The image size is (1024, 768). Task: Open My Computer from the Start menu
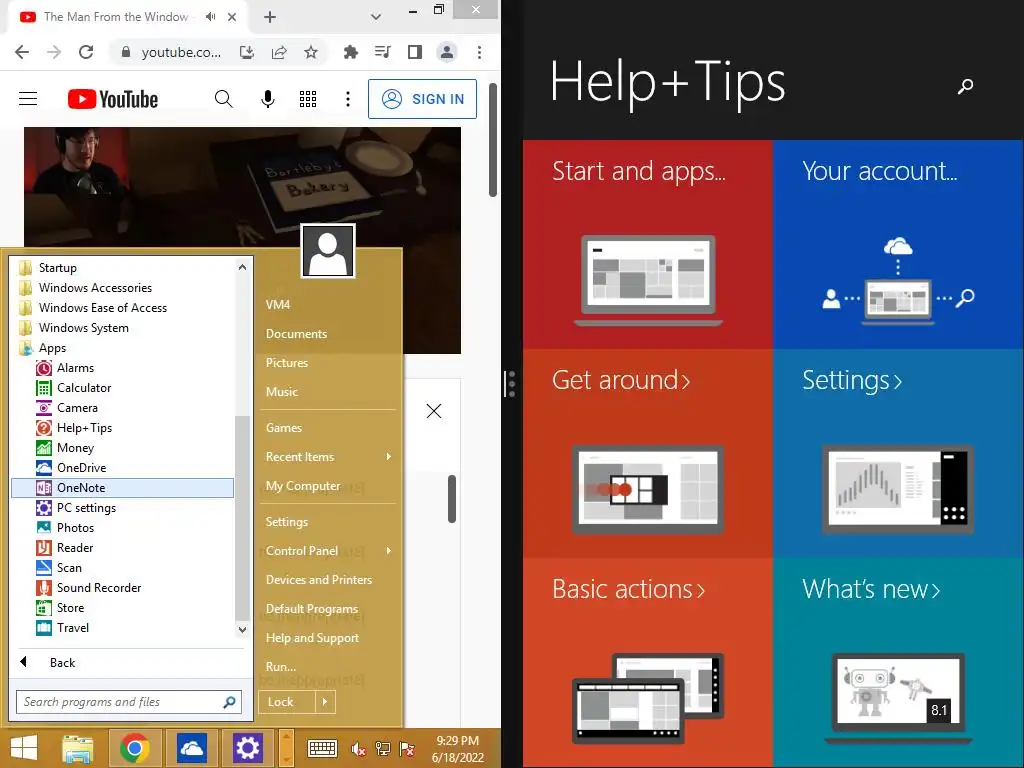pos(303,486)
